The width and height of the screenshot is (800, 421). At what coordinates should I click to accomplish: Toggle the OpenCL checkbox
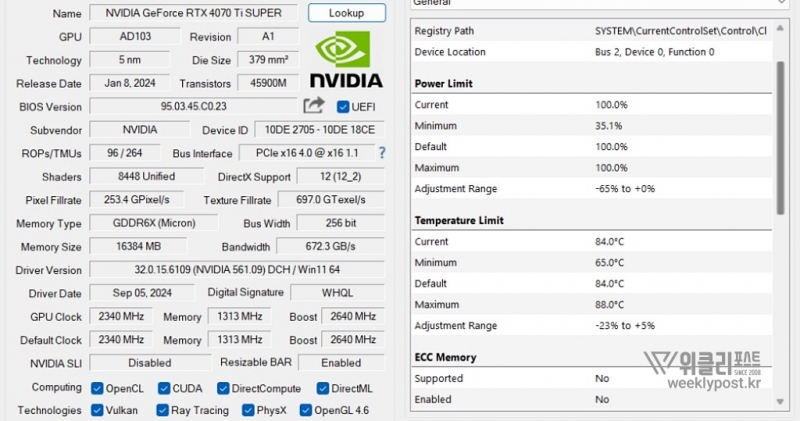97,388
